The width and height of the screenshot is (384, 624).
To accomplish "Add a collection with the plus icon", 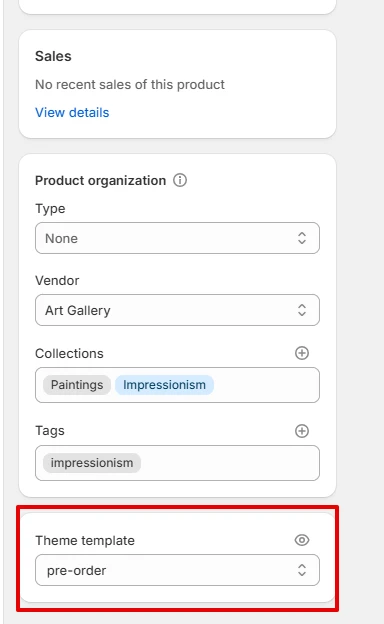I will [x=302, y=353].
